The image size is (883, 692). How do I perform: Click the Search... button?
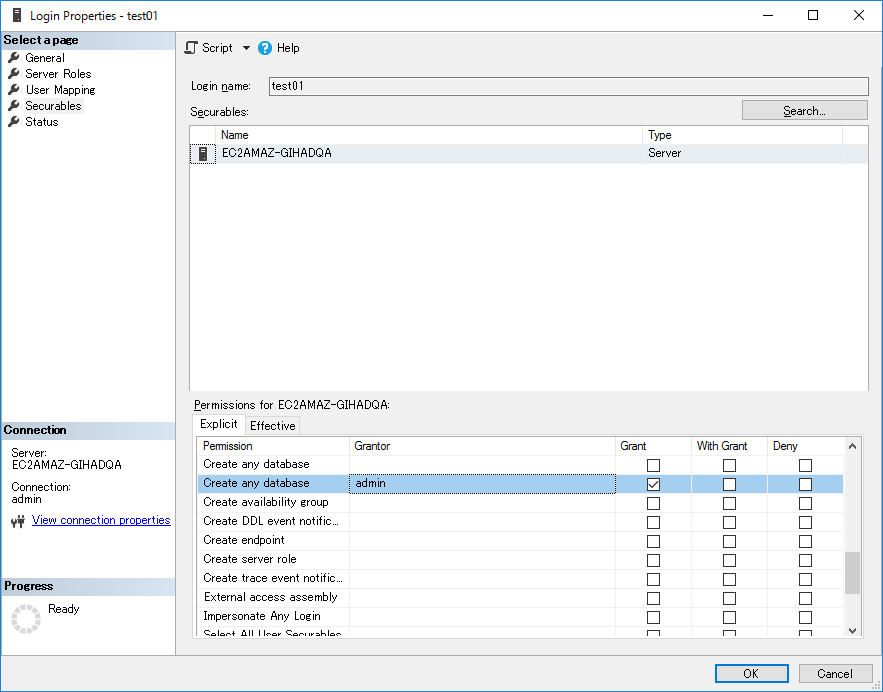[804, 111]
